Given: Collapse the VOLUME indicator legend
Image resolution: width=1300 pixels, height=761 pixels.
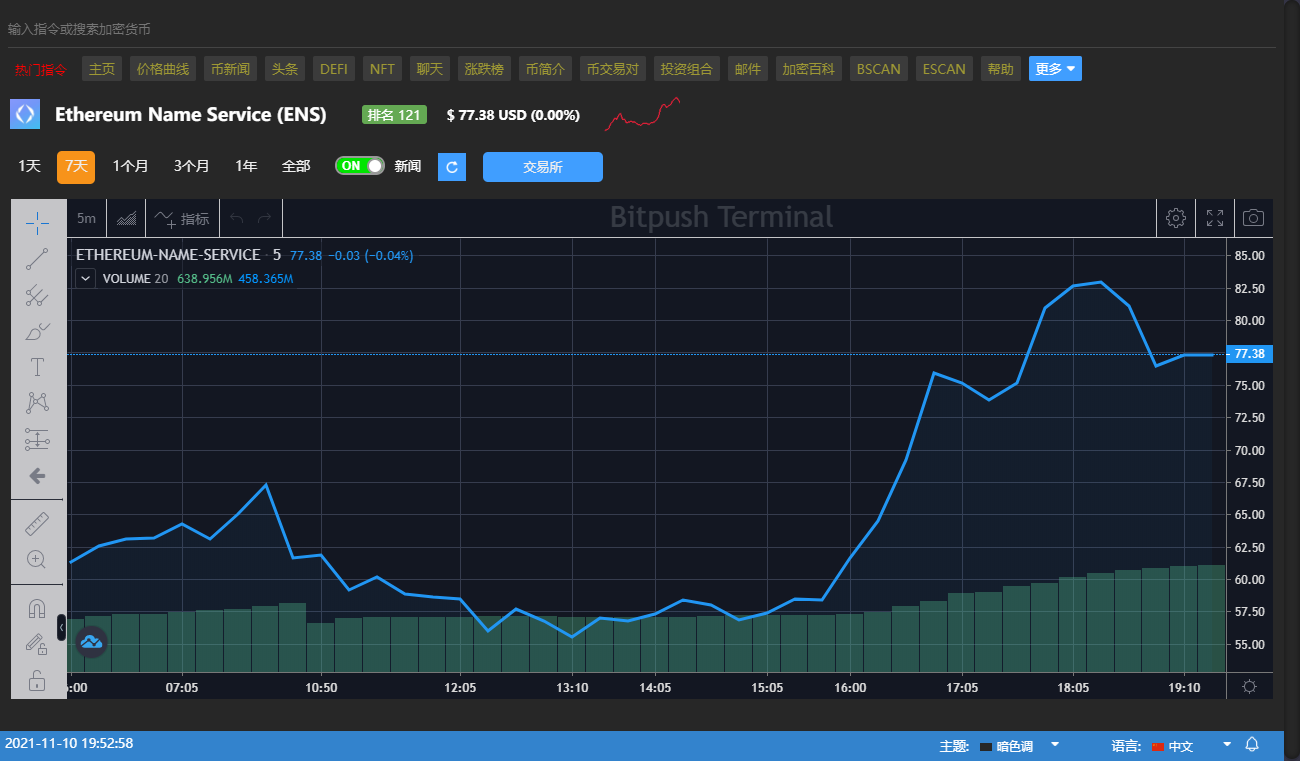Looking at the screenshot, I should tap(86, 279).
